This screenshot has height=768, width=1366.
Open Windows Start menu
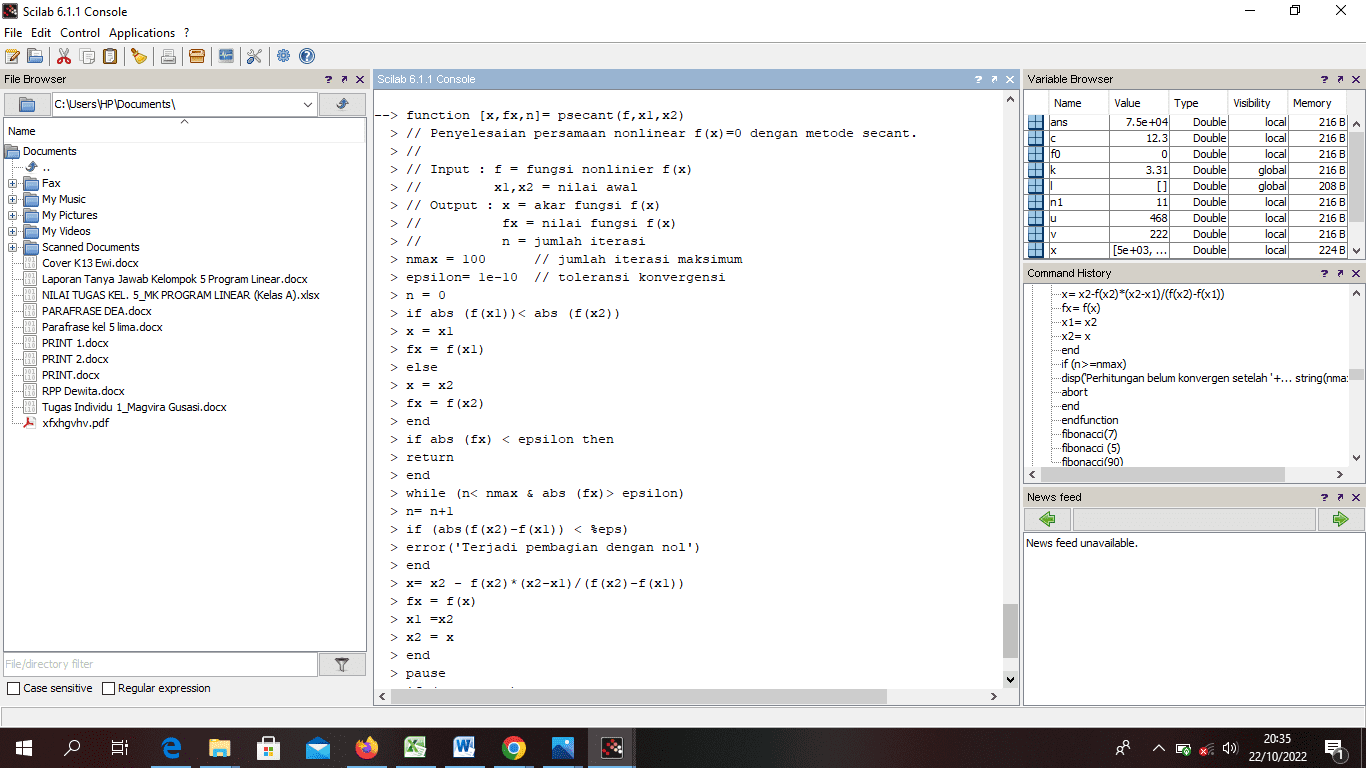24,747
